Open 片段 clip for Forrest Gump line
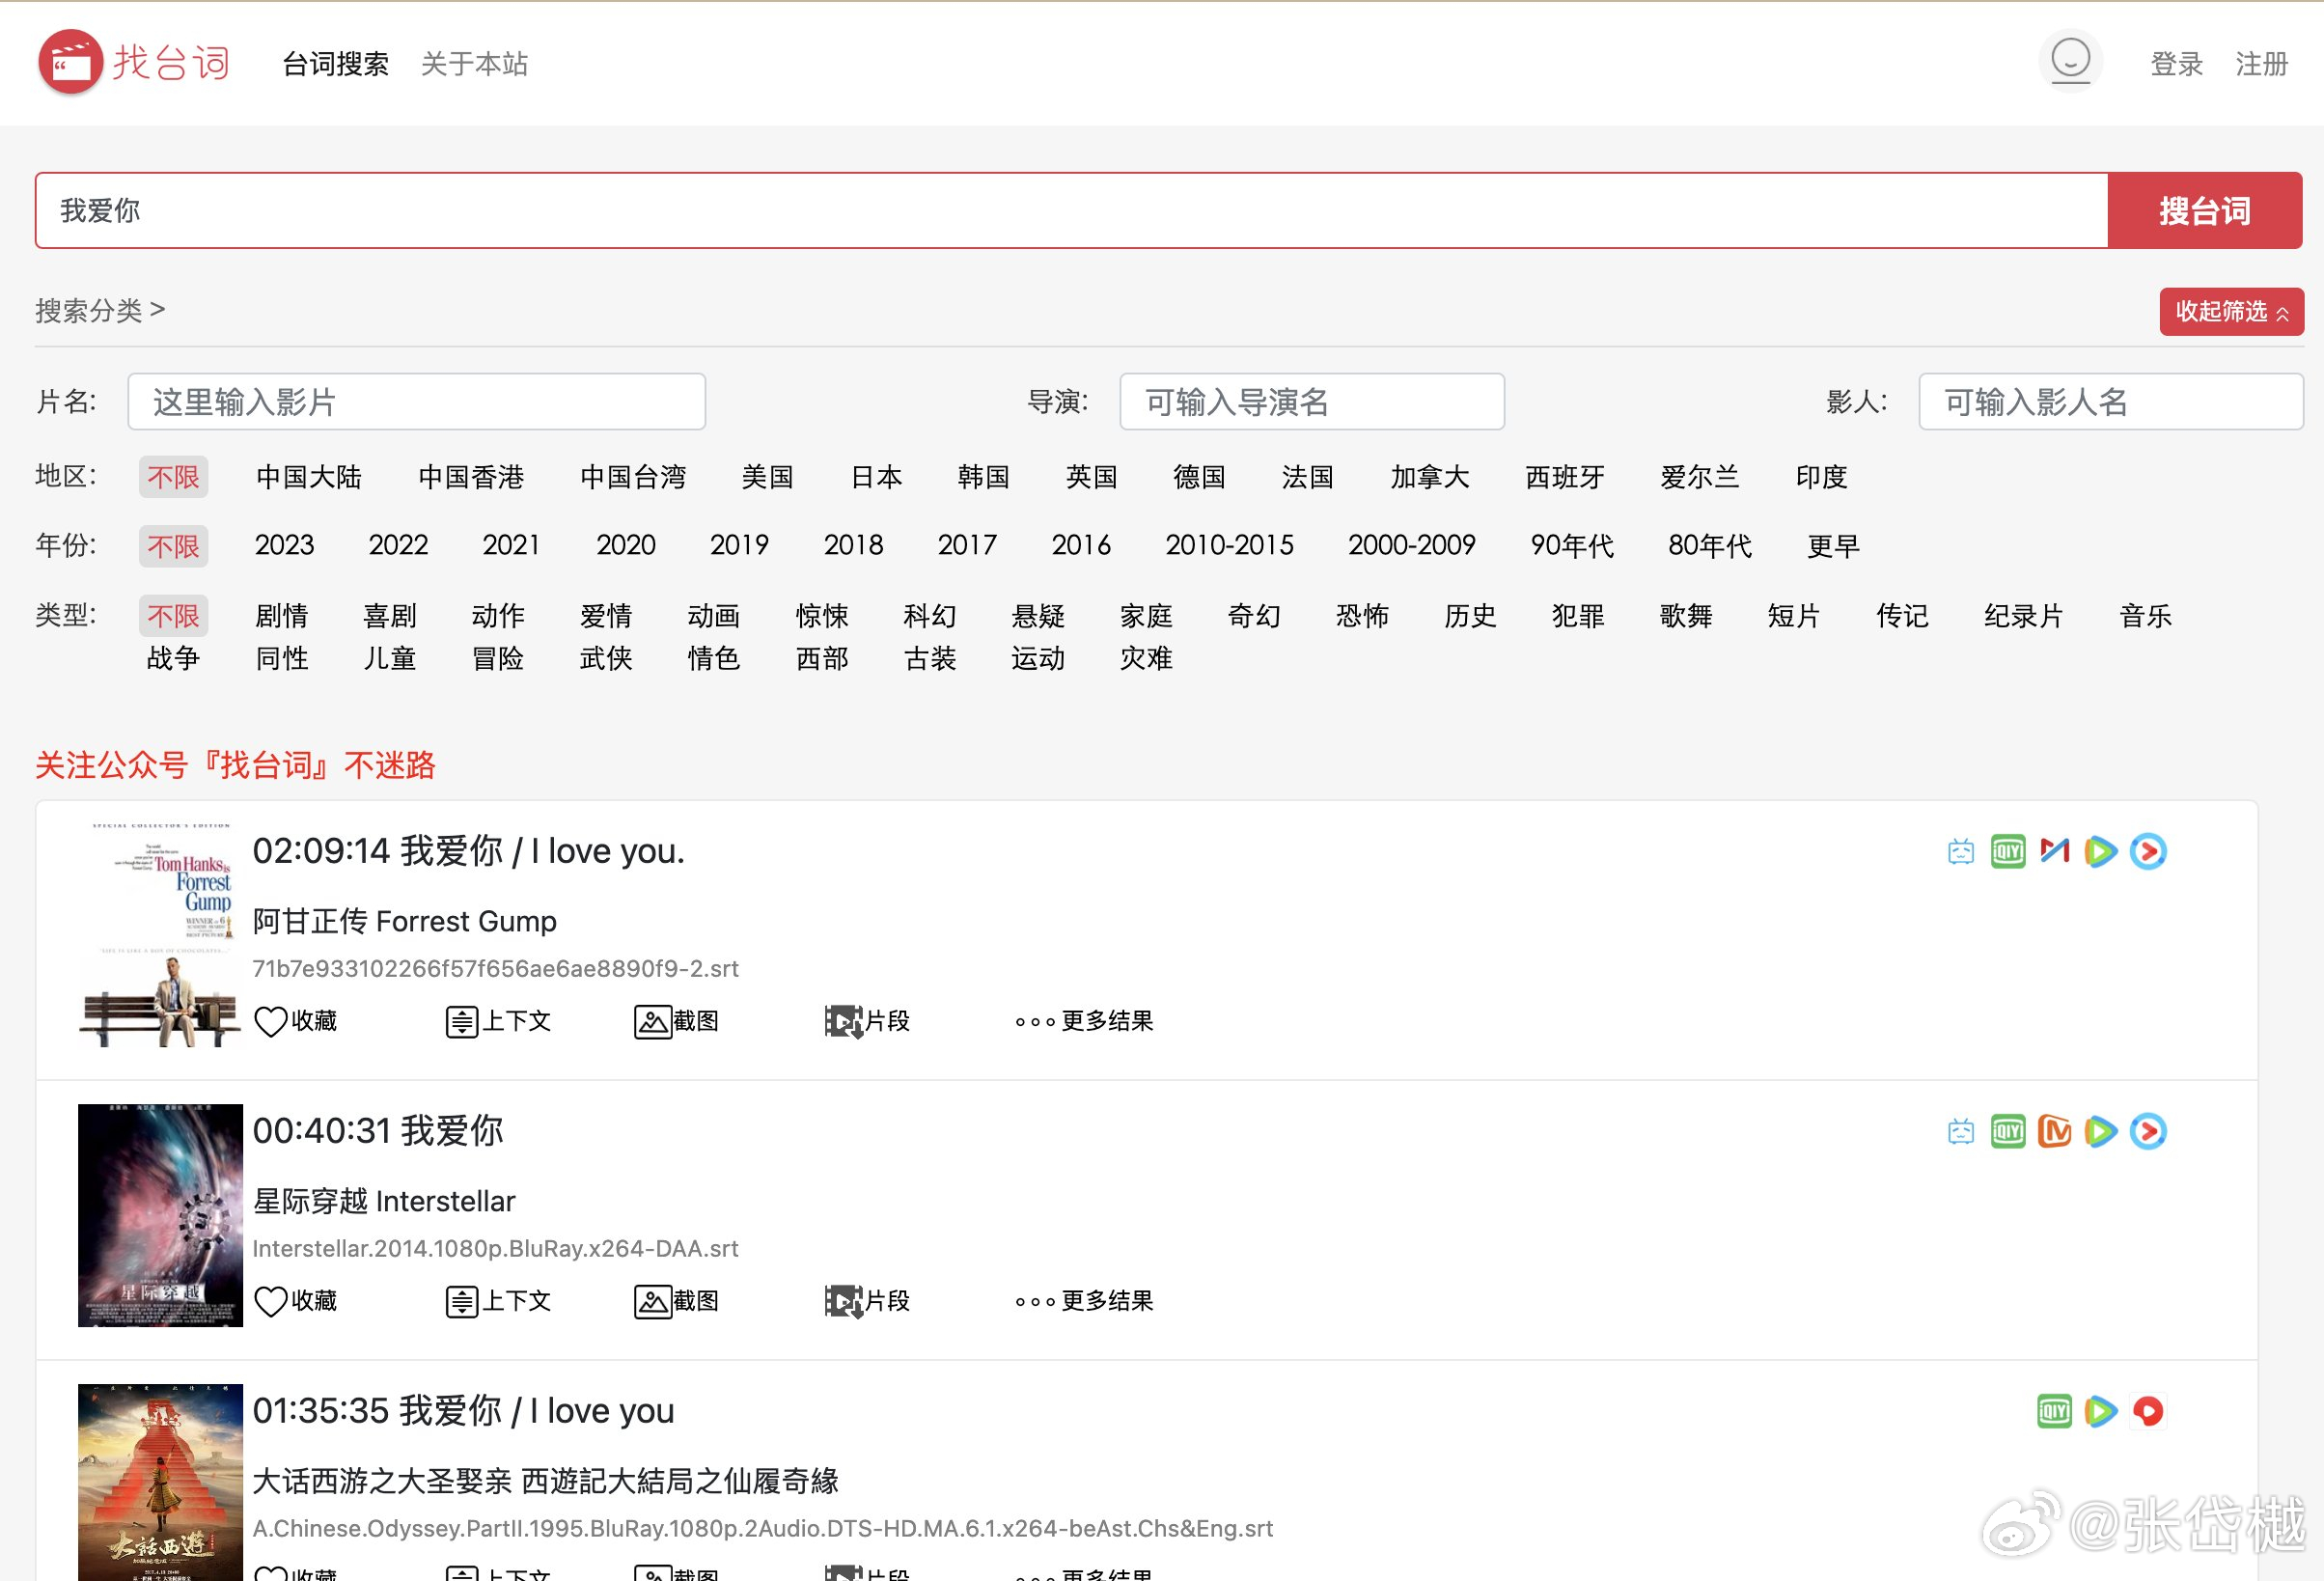Screen dimensions: 2324x1581 tap(867, 1021)
